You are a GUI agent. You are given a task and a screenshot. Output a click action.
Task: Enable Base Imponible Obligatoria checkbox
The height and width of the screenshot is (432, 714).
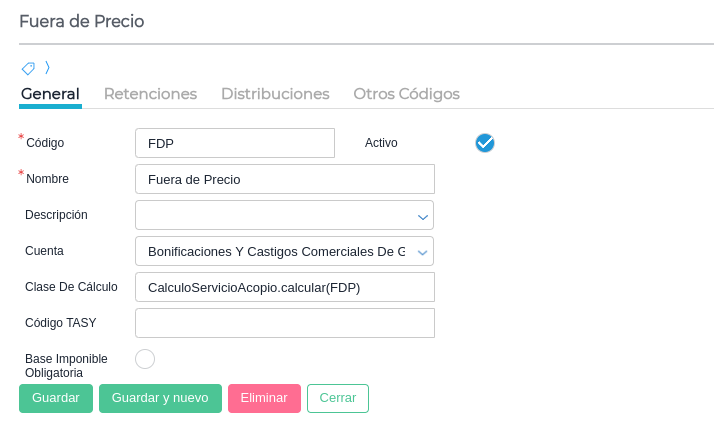click(x=145, y=359)
